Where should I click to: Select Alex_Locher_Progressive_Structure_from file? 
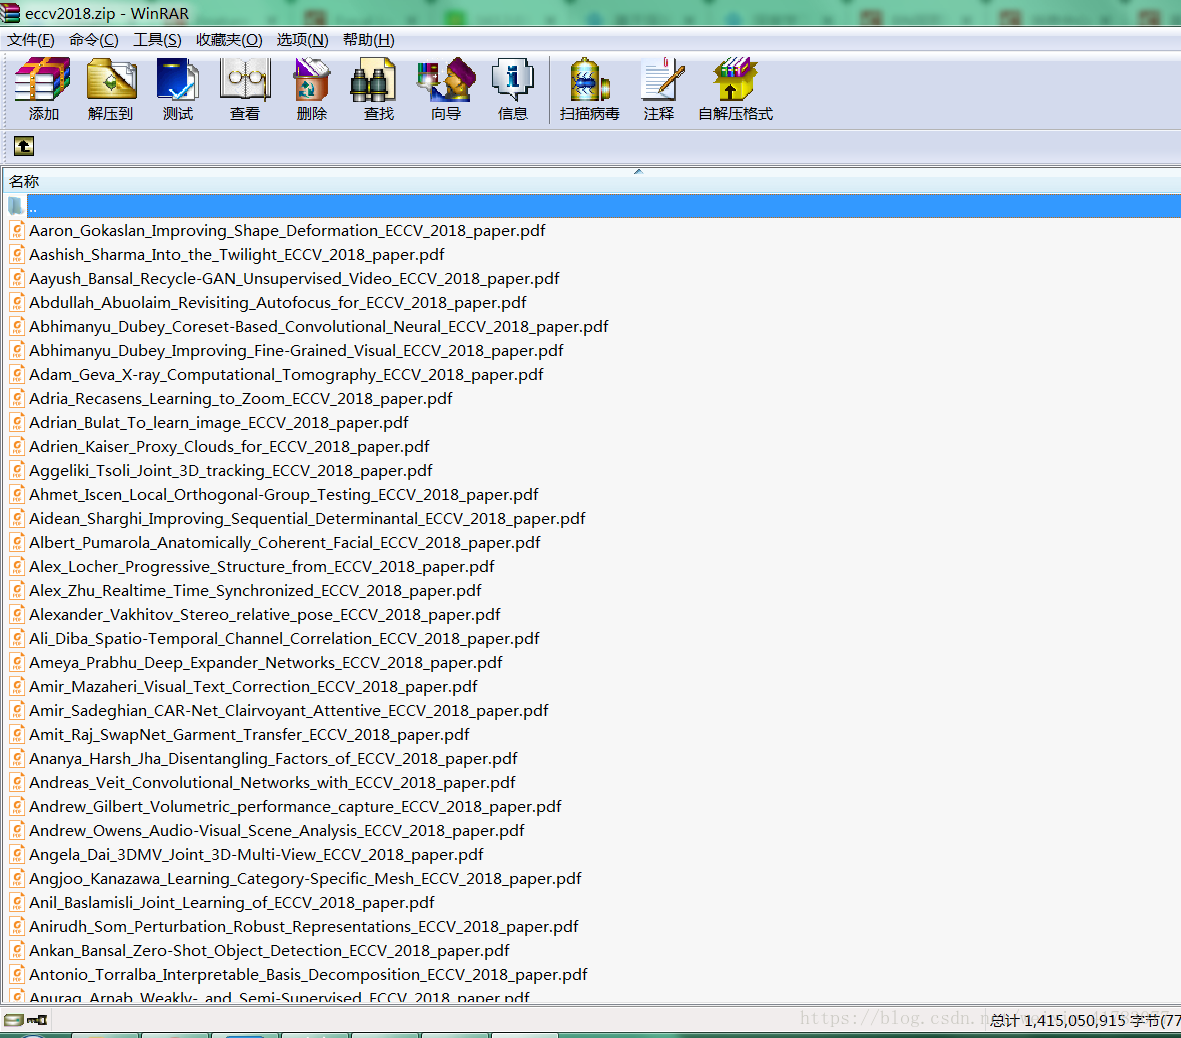(x=262, y=566)
